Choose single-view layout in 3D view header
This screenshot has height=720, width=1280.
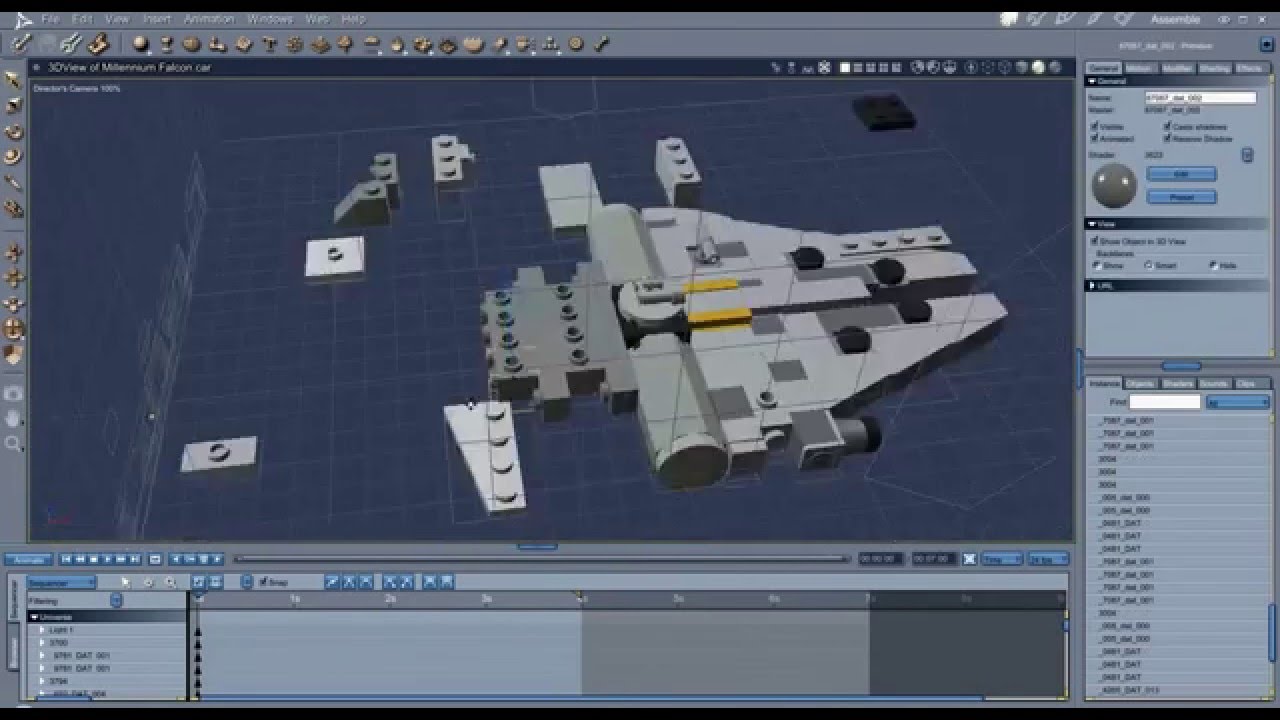pyautogui.click(x=845, y=68)
